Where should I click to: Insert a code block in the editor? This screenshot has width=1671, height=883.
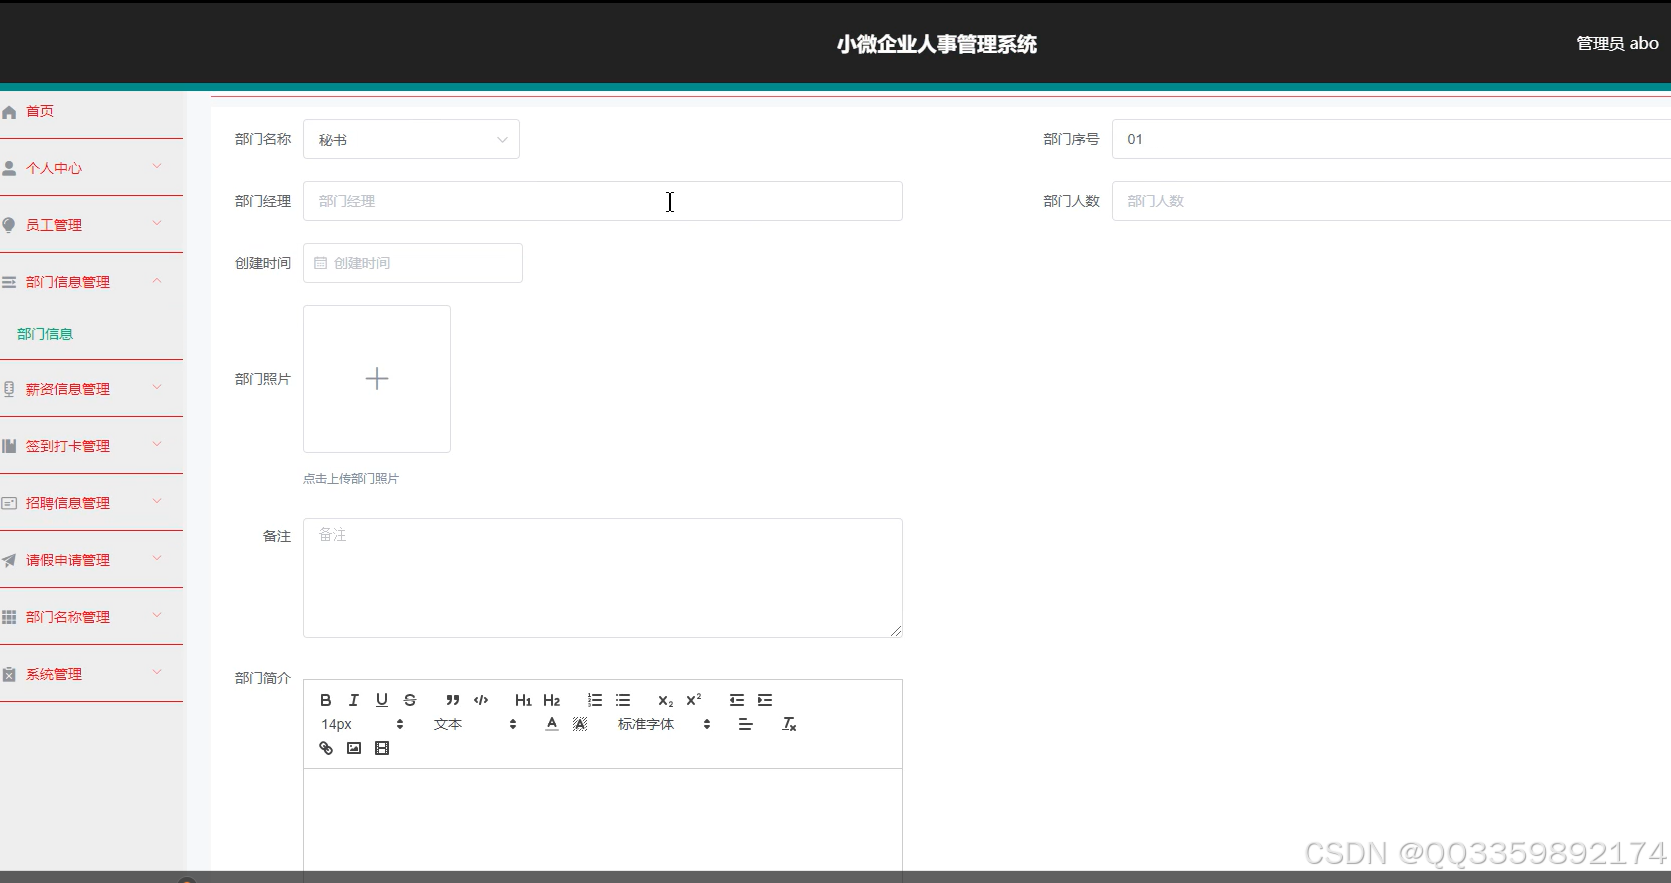pyautogui.click(x=481, y=700)
